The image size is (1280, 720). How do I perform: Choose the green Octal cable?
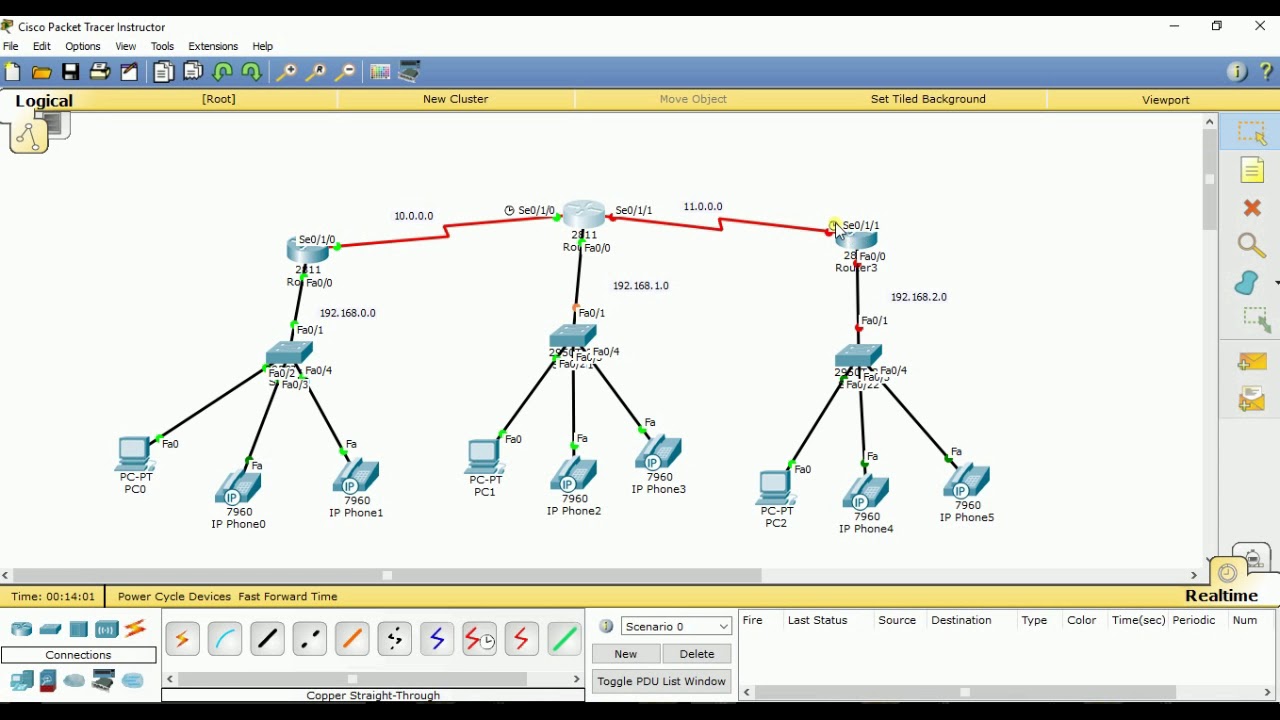[x=564, y=639]
